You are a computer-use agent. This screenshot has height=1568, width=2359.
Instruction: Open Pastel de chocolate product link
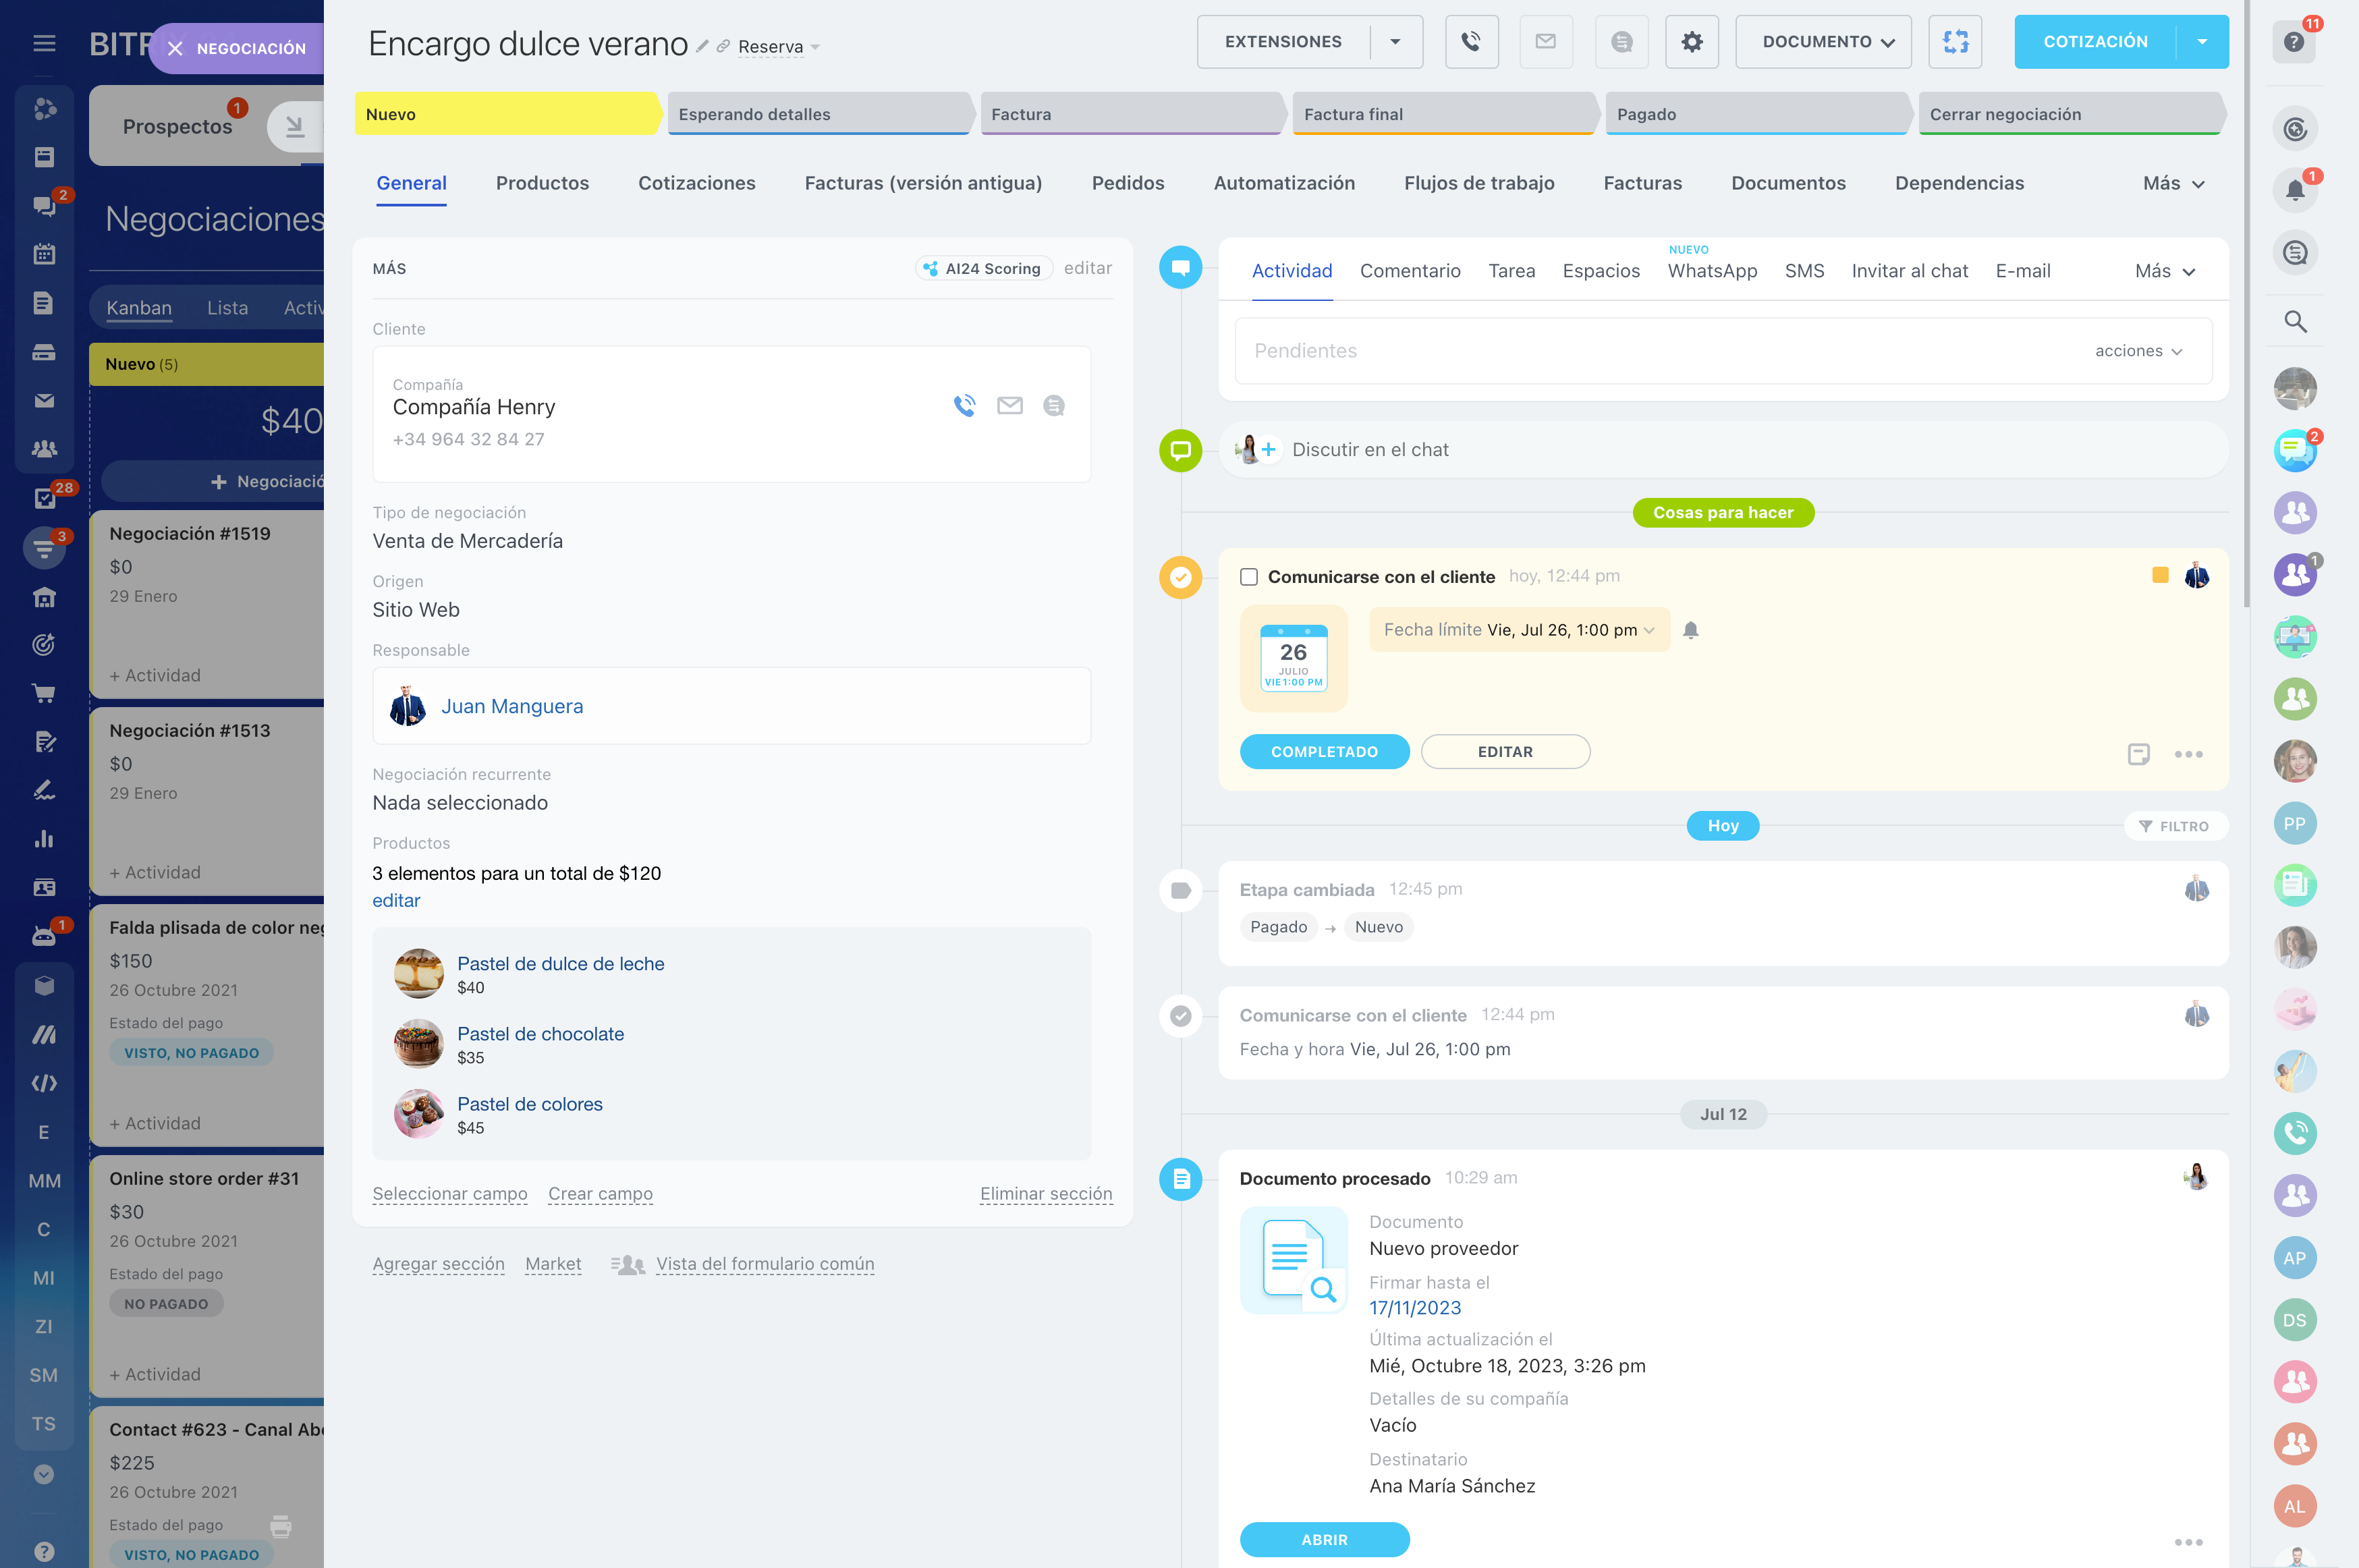pos(540,1034)
